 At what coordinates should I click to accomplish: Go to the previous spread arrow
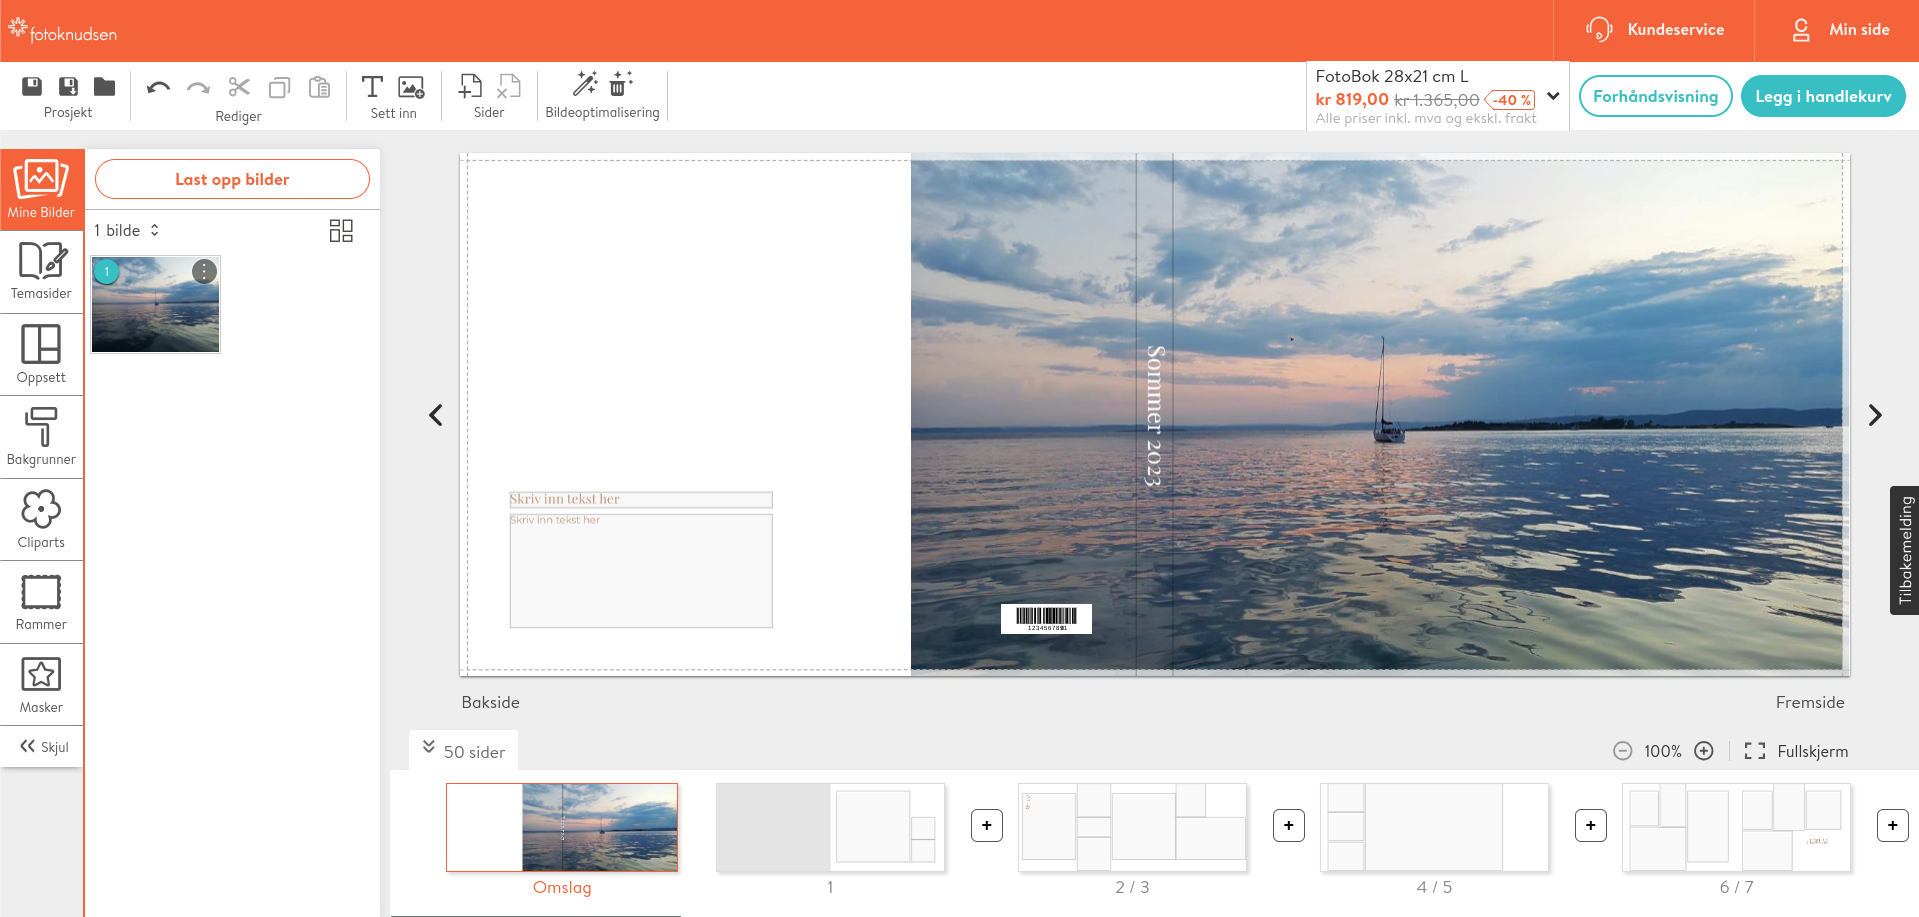coord(436,415)
